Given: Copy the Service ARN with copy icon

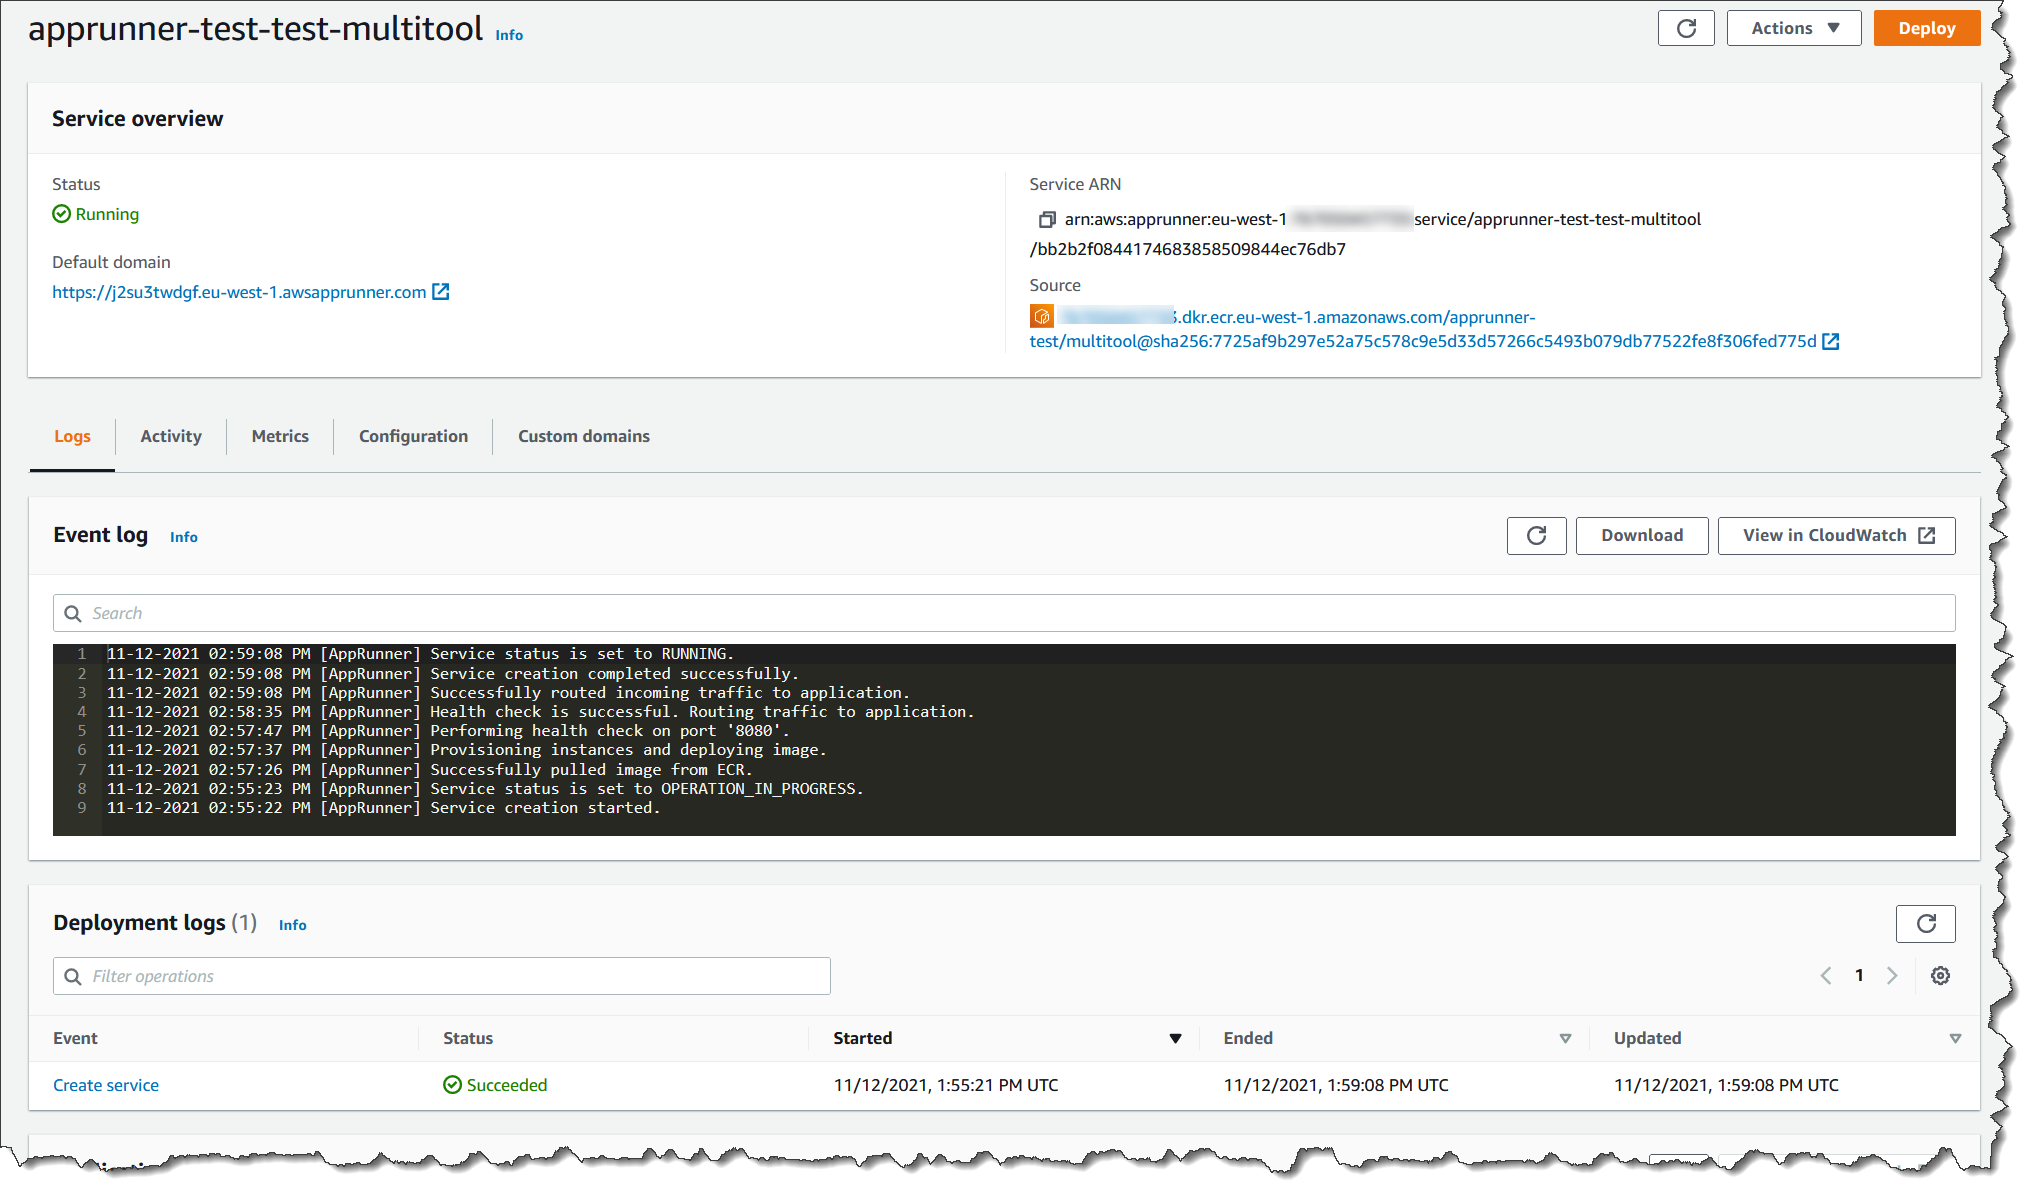Looking at the screenshot, I should pos(1047,219).
